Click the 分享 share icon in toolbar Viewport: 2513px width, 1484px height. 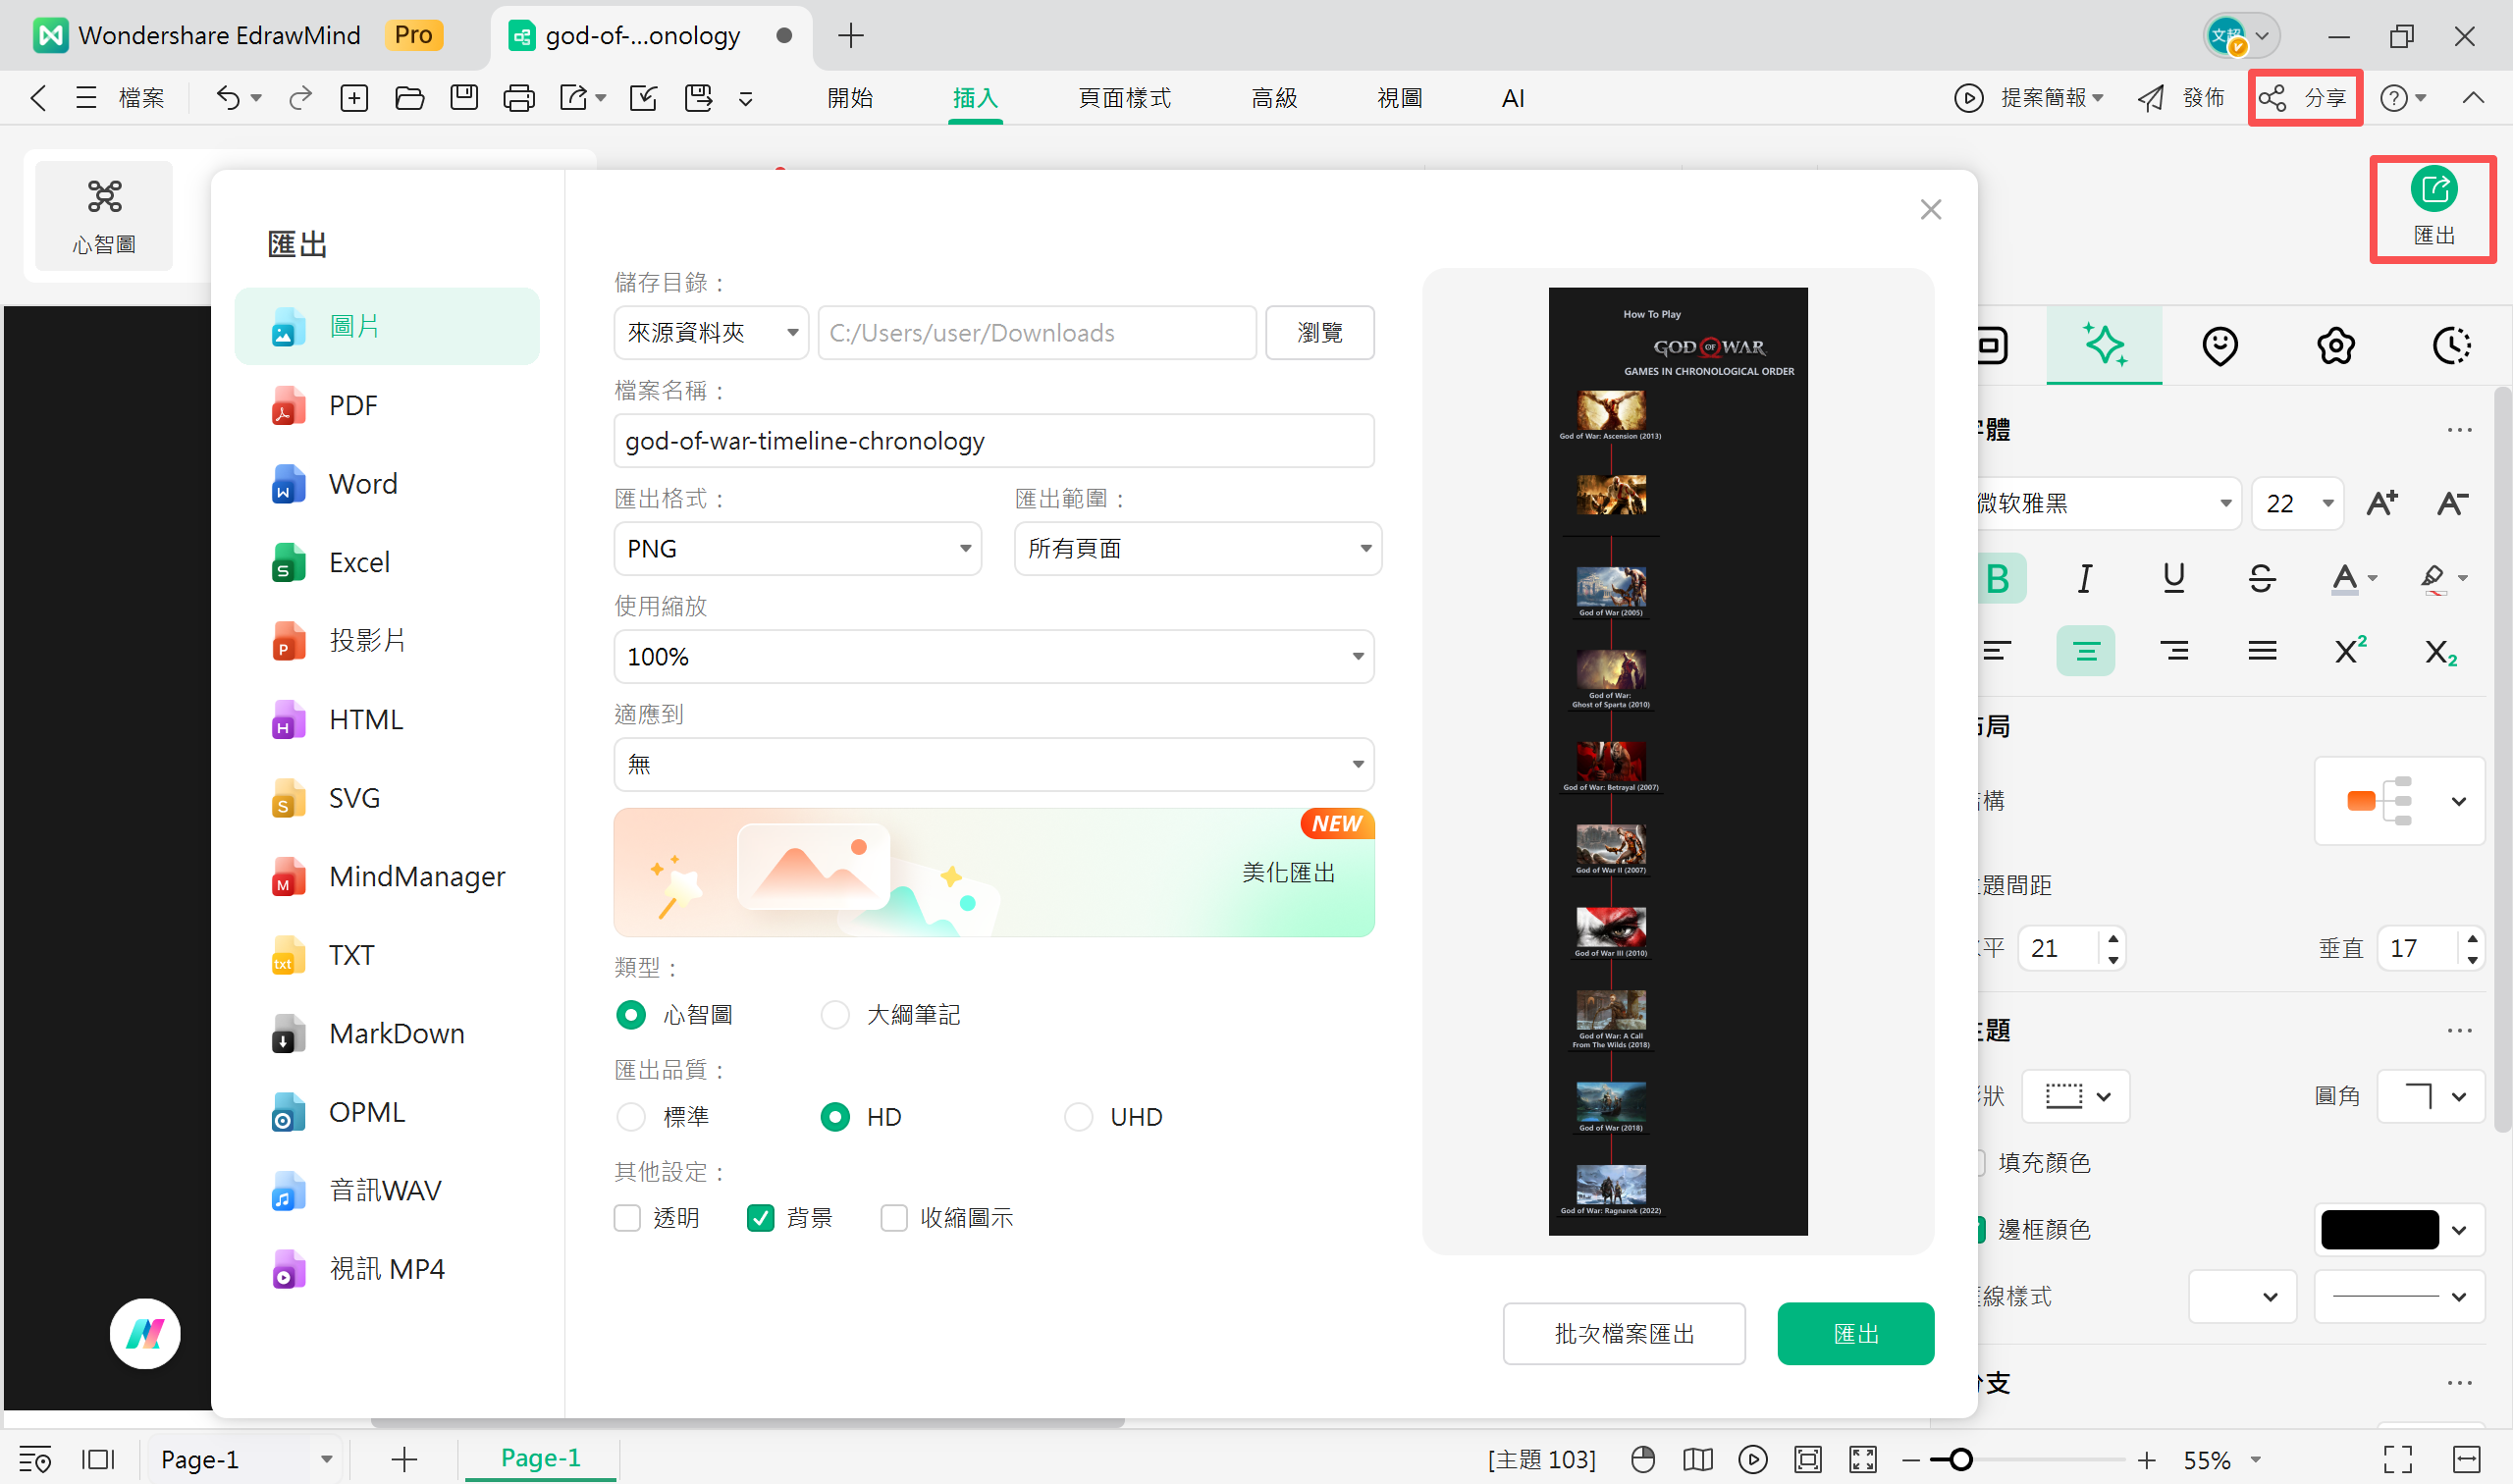tap(2305, 97)
